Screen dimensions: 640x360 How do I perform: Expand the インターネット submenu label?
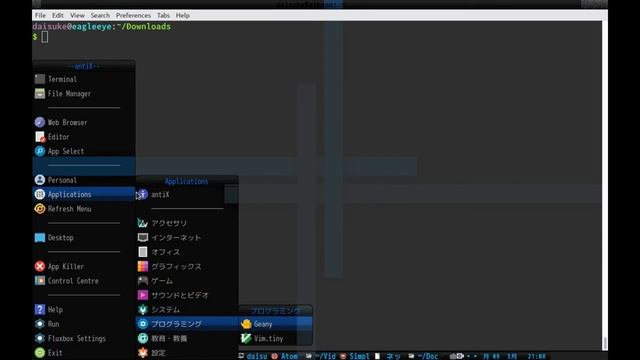pos(176,238)
